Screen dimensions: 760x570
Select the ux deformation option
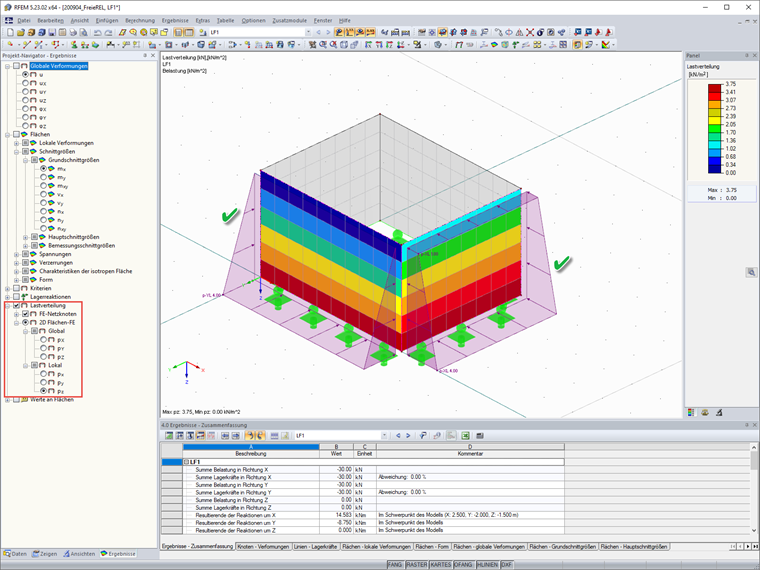[25, 83]
